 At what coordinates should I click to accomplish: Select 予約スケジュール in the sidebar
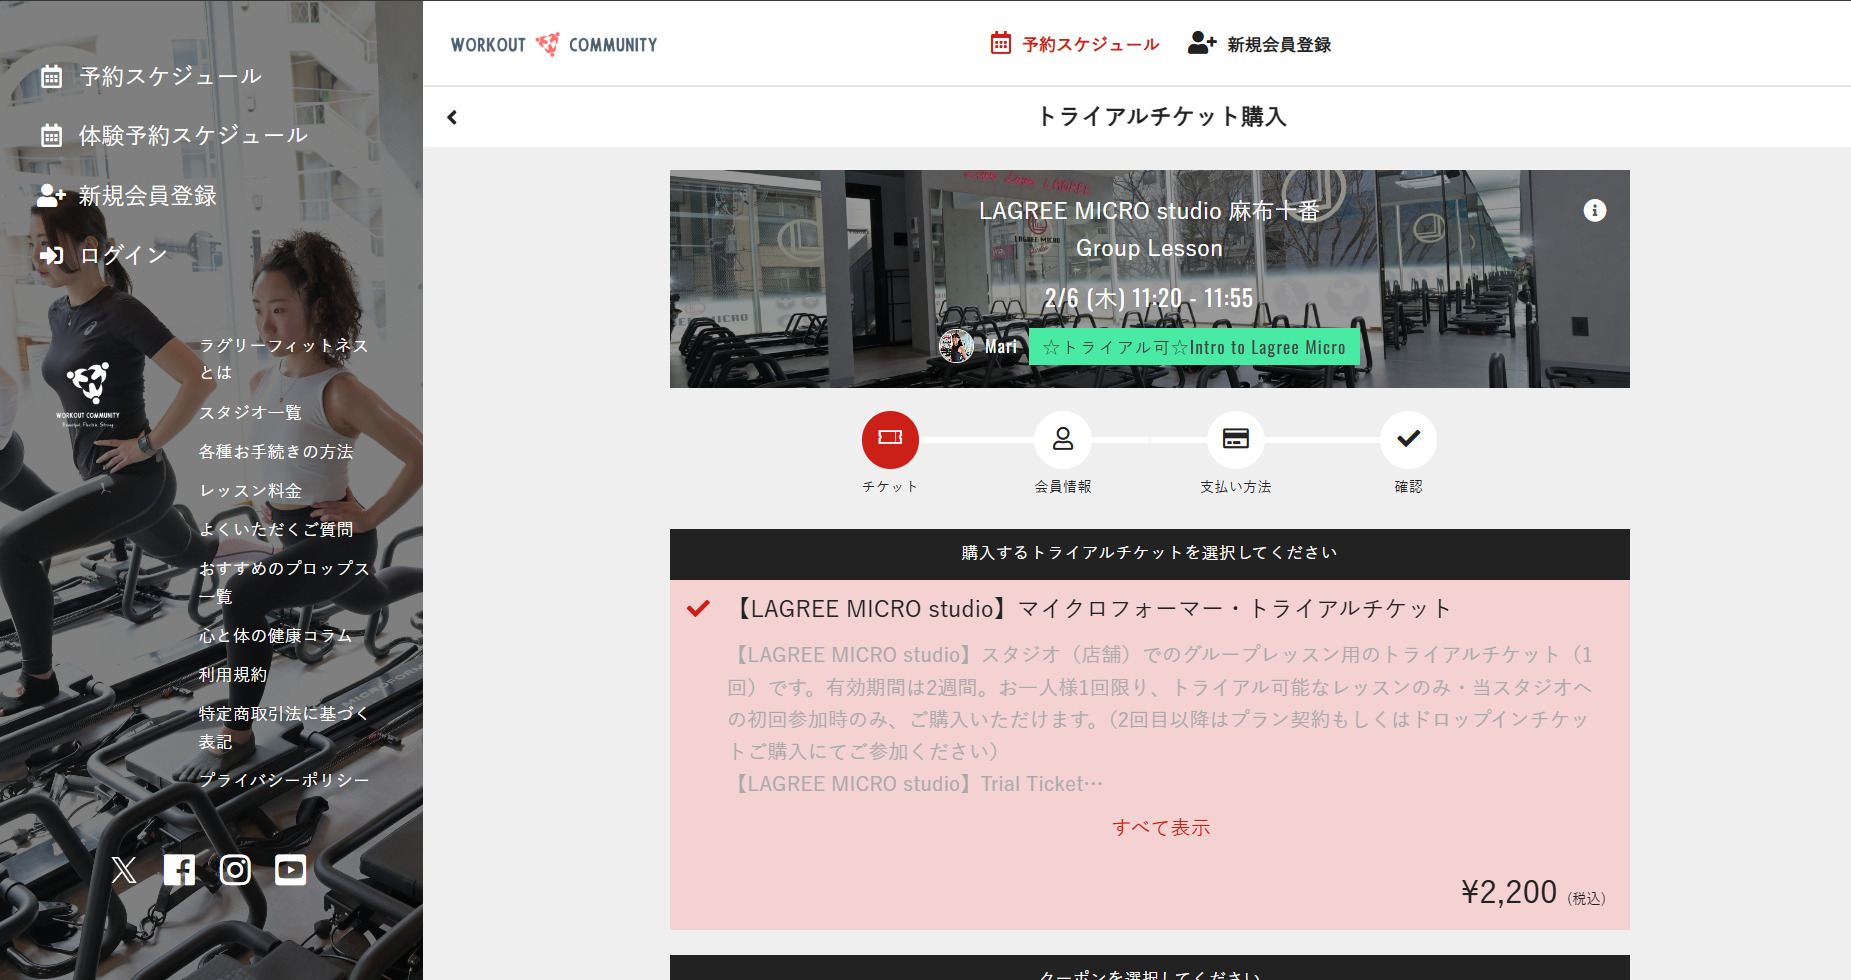[170, 77]
